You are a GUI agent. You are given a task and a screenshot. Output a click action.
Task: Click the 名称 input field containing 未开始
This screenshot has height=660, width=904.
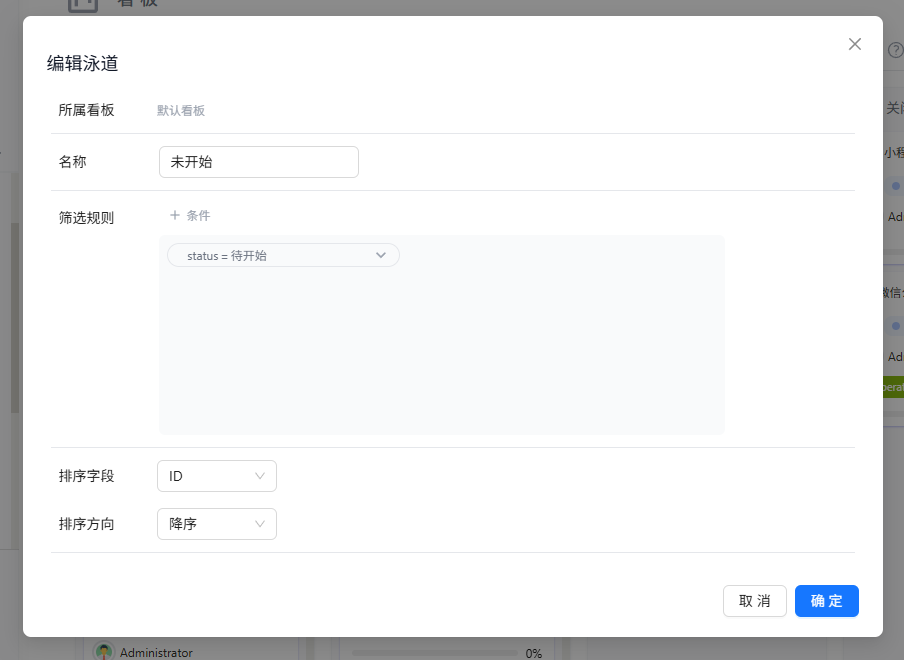point(259,162)
